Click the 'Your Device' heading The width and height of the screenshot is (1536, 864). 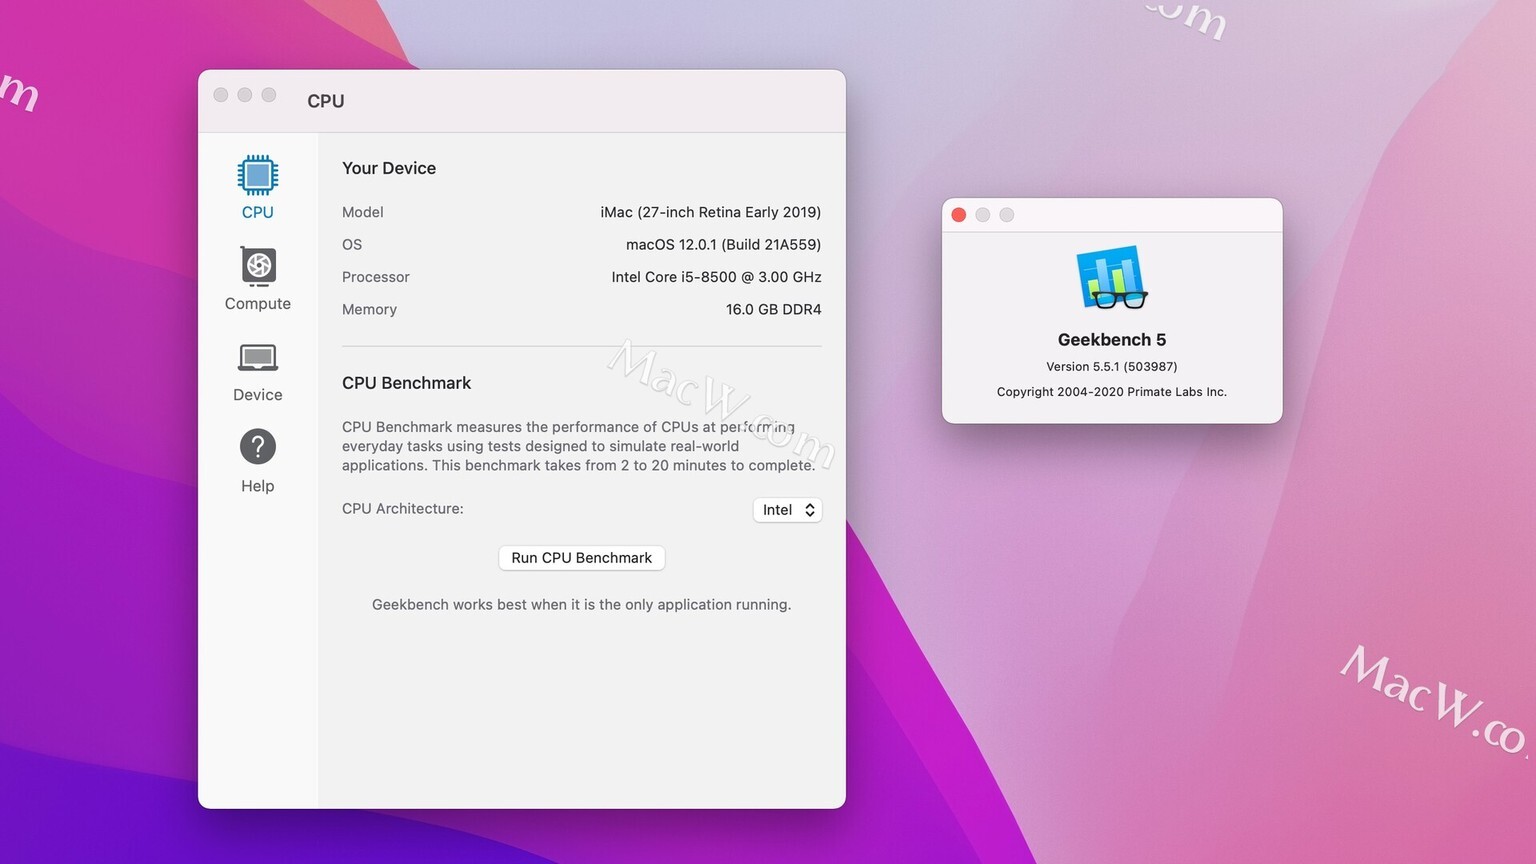click(x=389, y=168)
